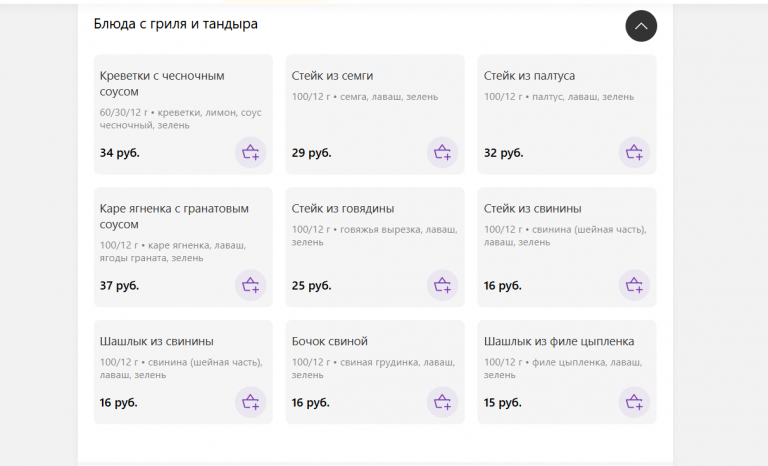This screenshot has width=768, height=466.
Task: Add Бочок свиной to basket
Action: (x=442, y=402)
